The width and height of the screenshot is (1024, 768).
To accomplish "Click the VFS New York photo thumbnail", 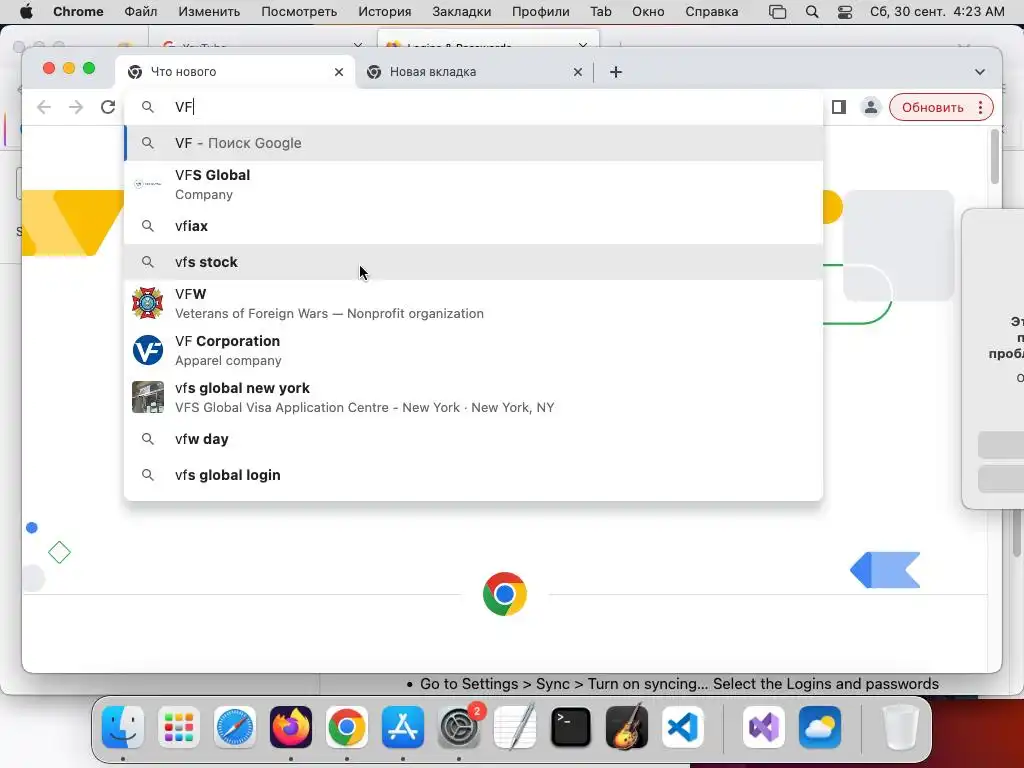I will [x=148, y=397].
